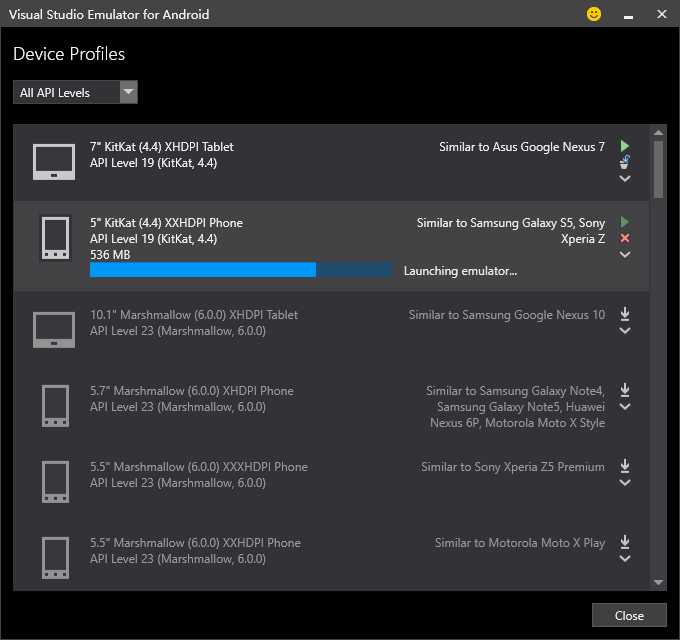
Task: Click '5.7" Marshmallow (6.0.0) XHDPI Phone' title
Action: point(192,391)
